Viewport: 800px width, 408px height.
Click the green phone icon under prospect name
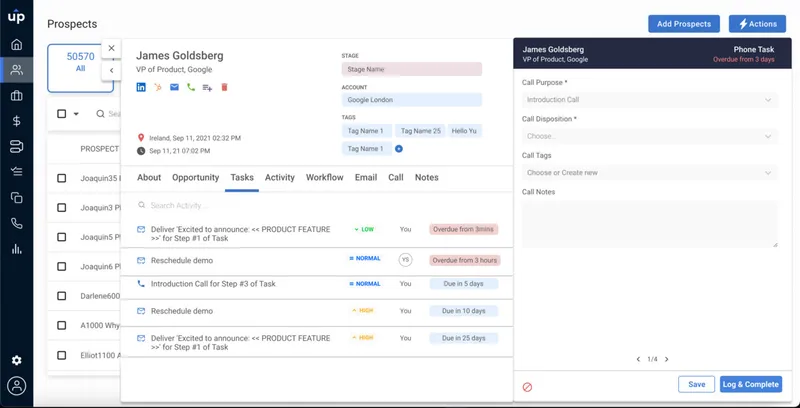click(191, 87)
